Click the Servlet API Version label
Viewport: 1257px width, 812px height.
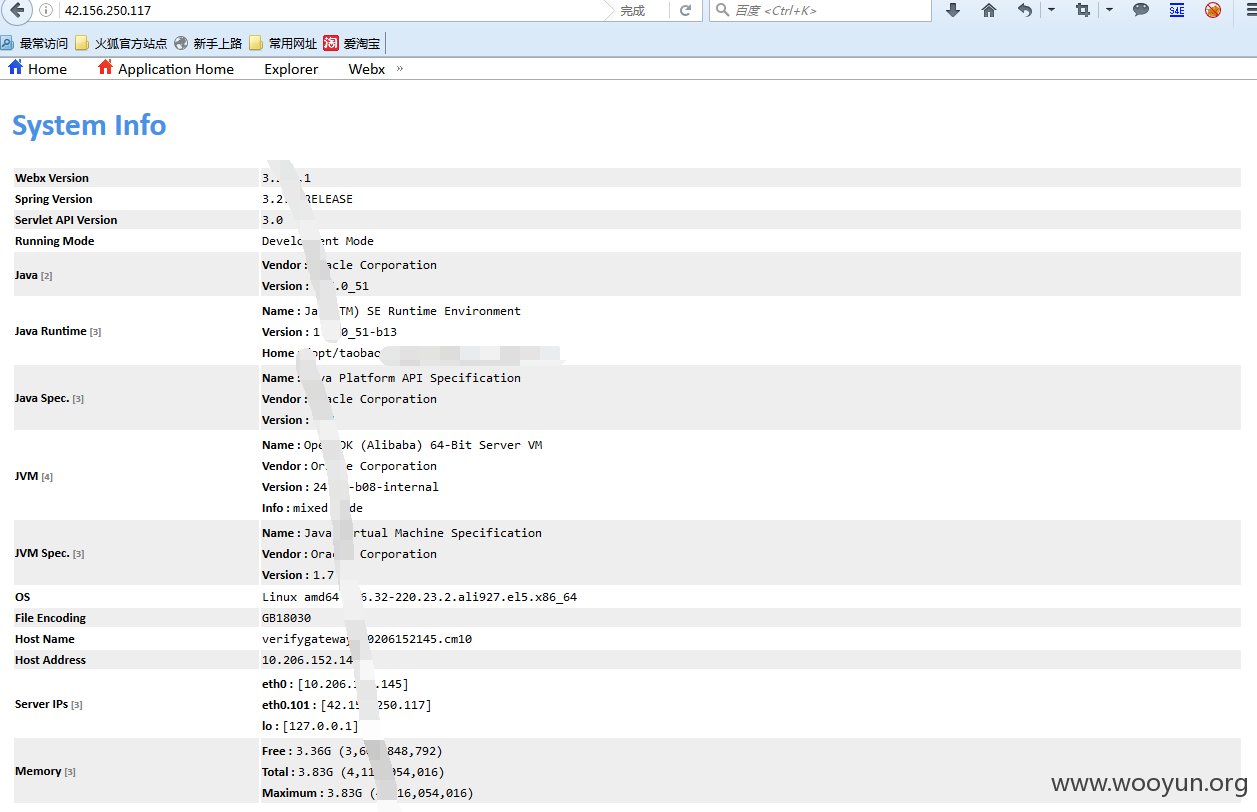pos(66,220)
